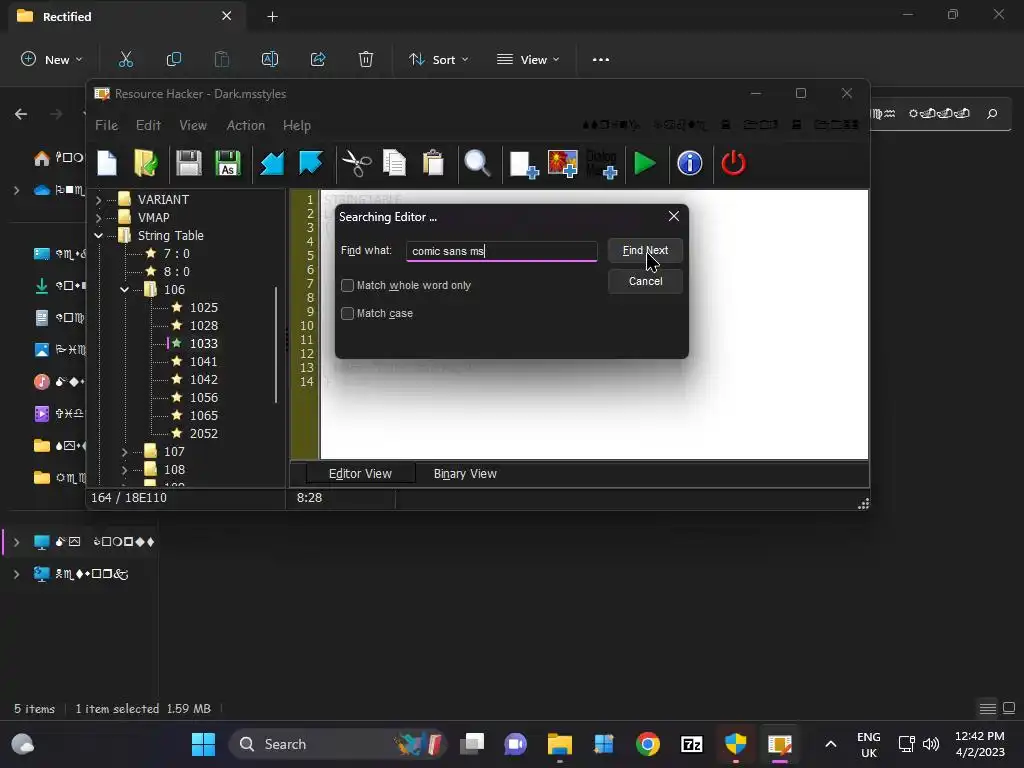Open Google Chrome from taskbar
Image resolution: width=1024 pixels, height=768 pixels.
tap(648, 744)
